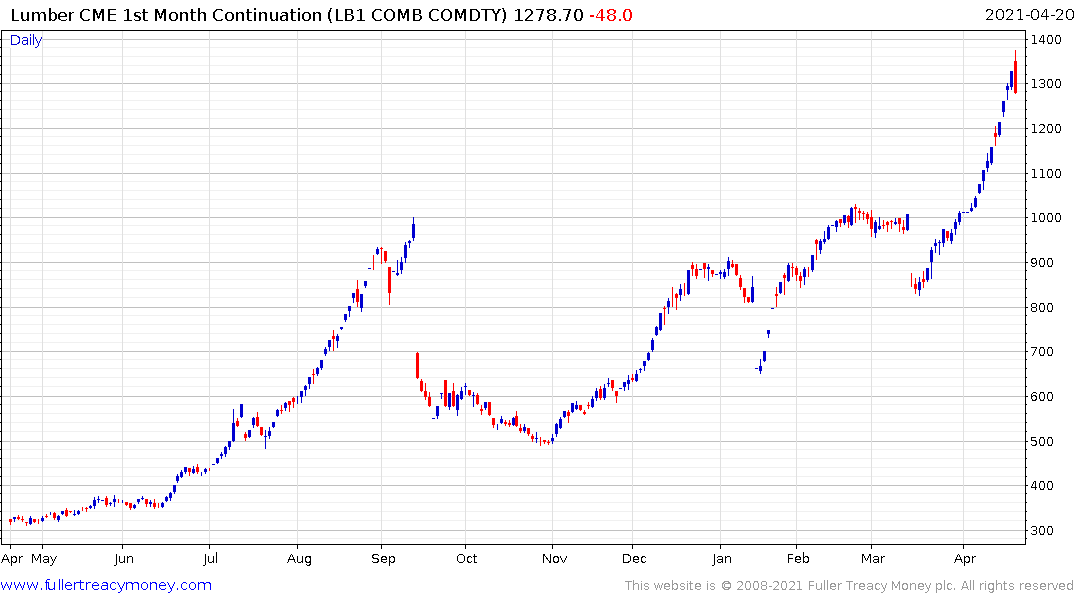The width and height of the screenshot is (1075, 600).
Task: Select the chart title 'Lumber CME 1st Month Continuation'
Action: (x=166, y=14)
